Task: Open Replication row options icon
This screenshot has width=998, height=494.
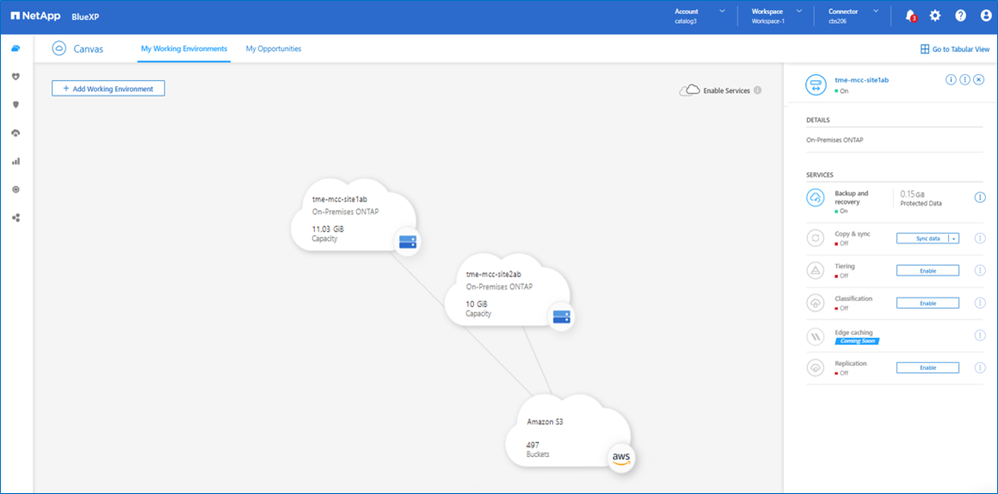Action: [980, 368]
